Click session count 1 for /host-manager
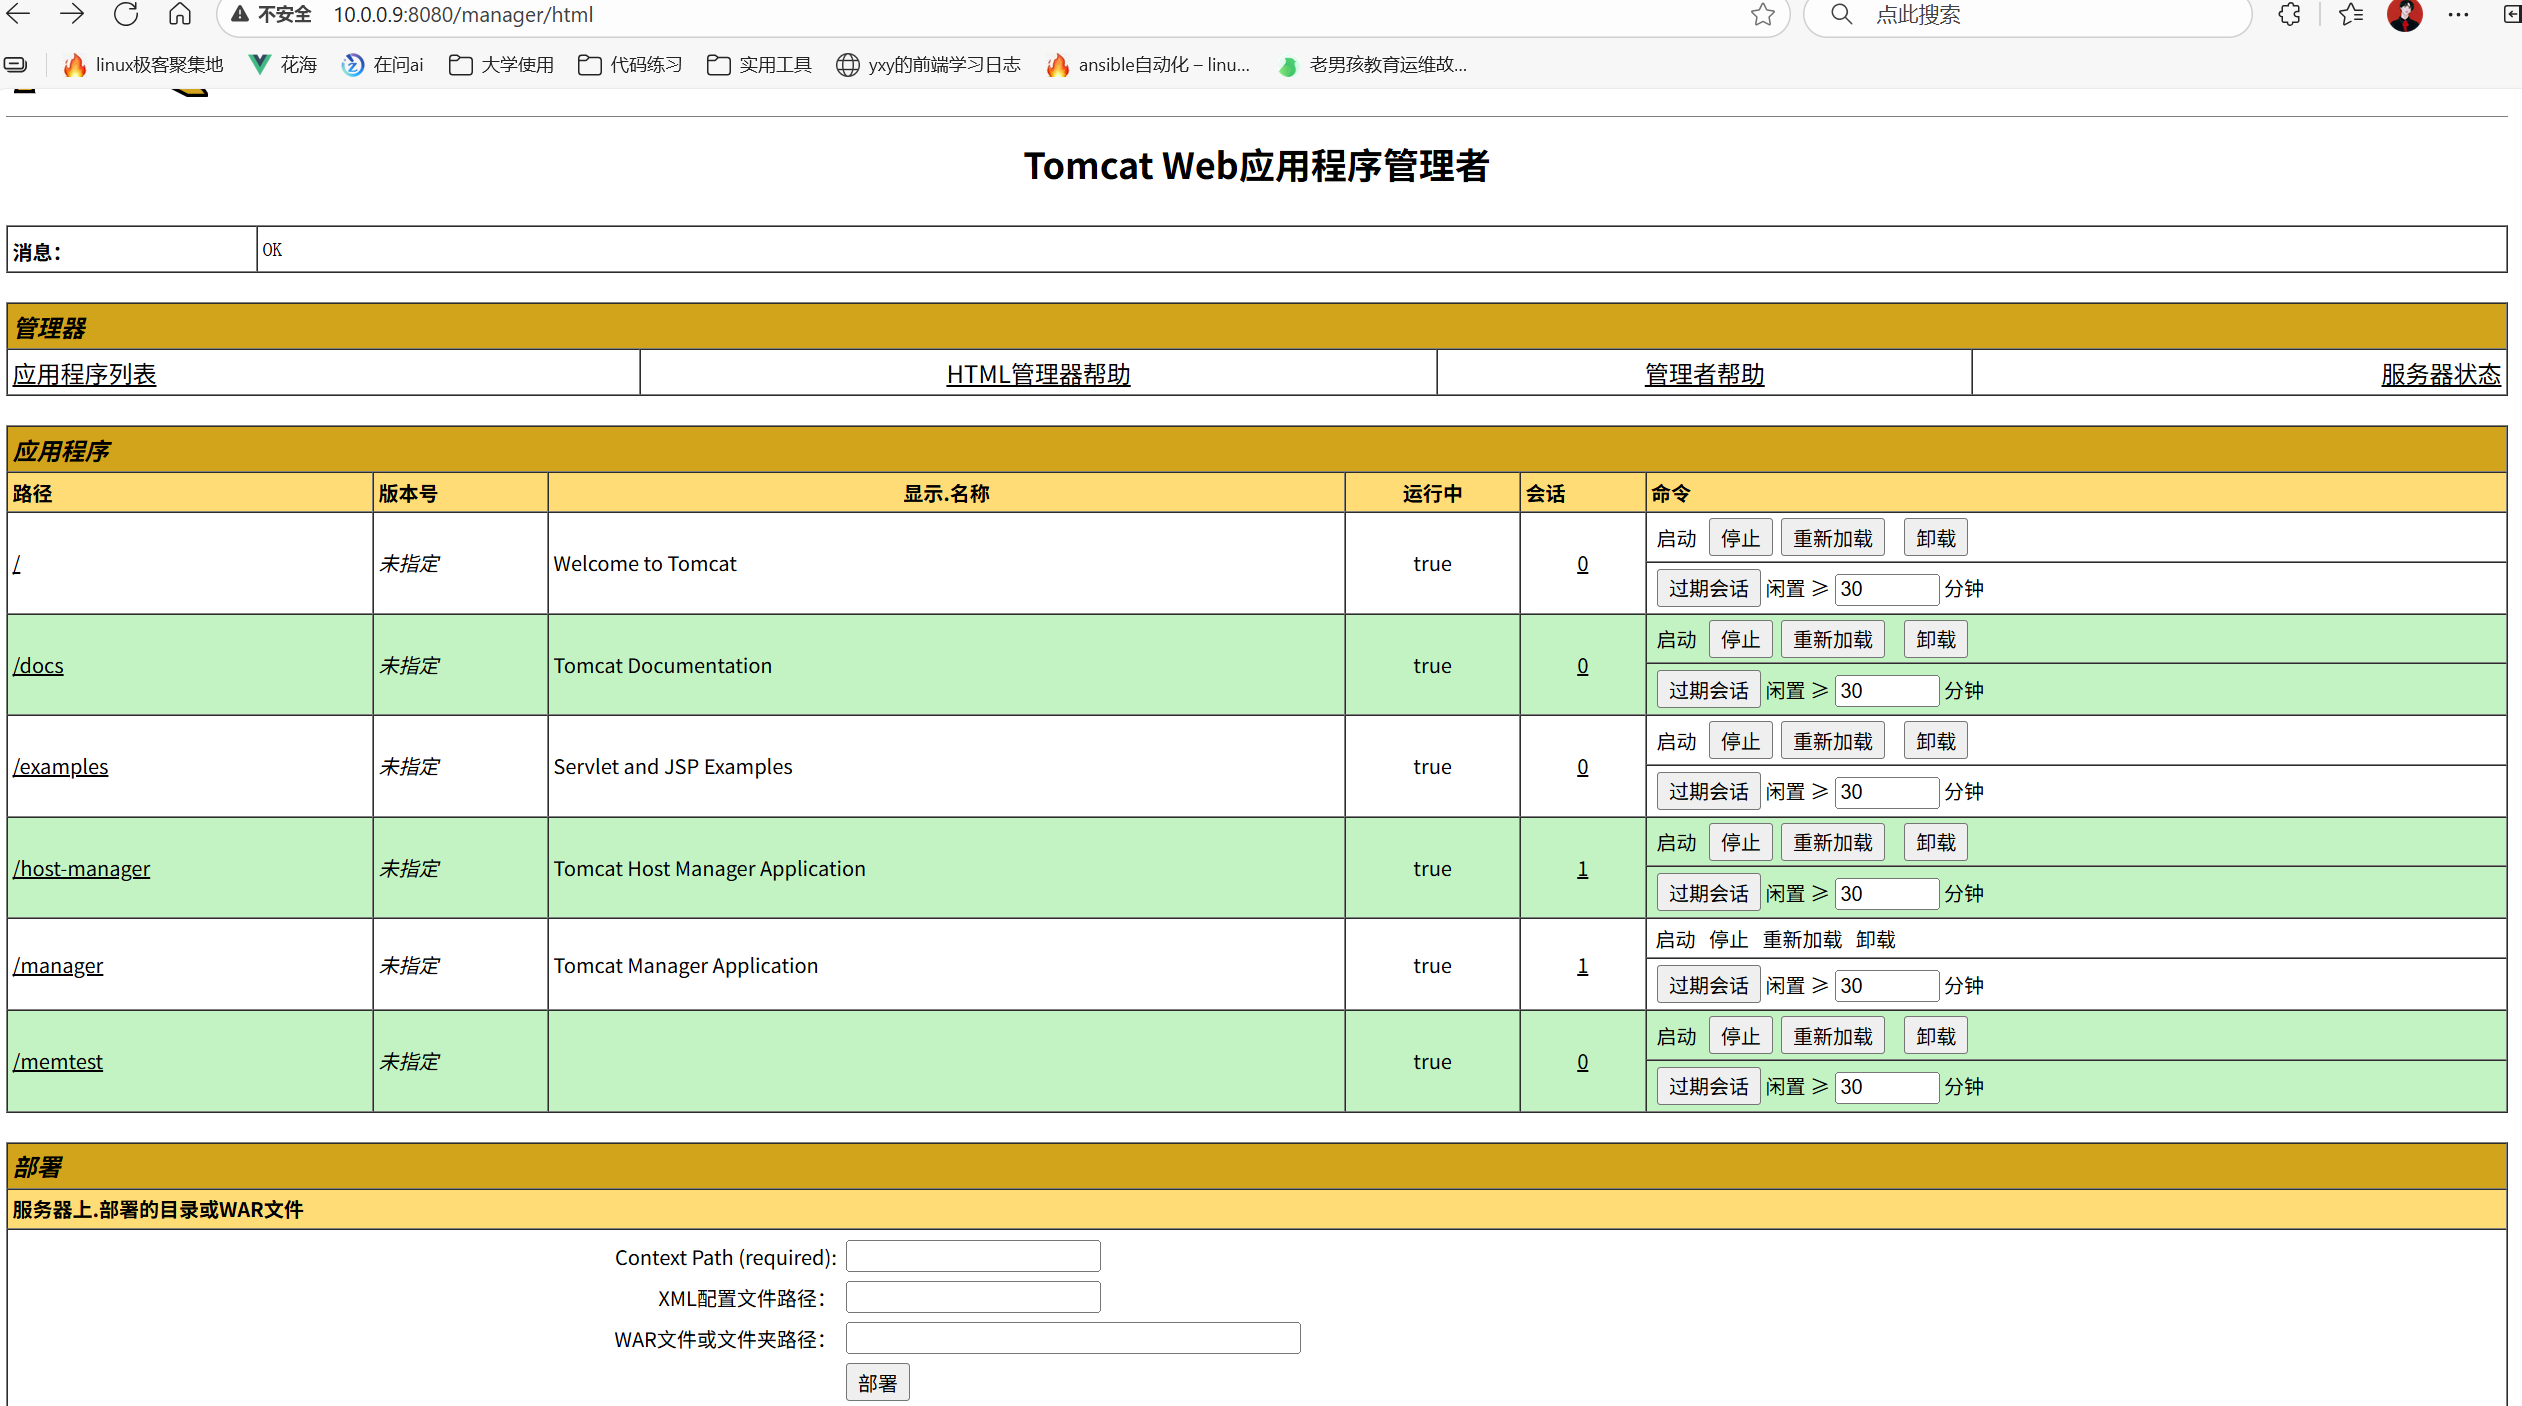 click(1582, 869)
